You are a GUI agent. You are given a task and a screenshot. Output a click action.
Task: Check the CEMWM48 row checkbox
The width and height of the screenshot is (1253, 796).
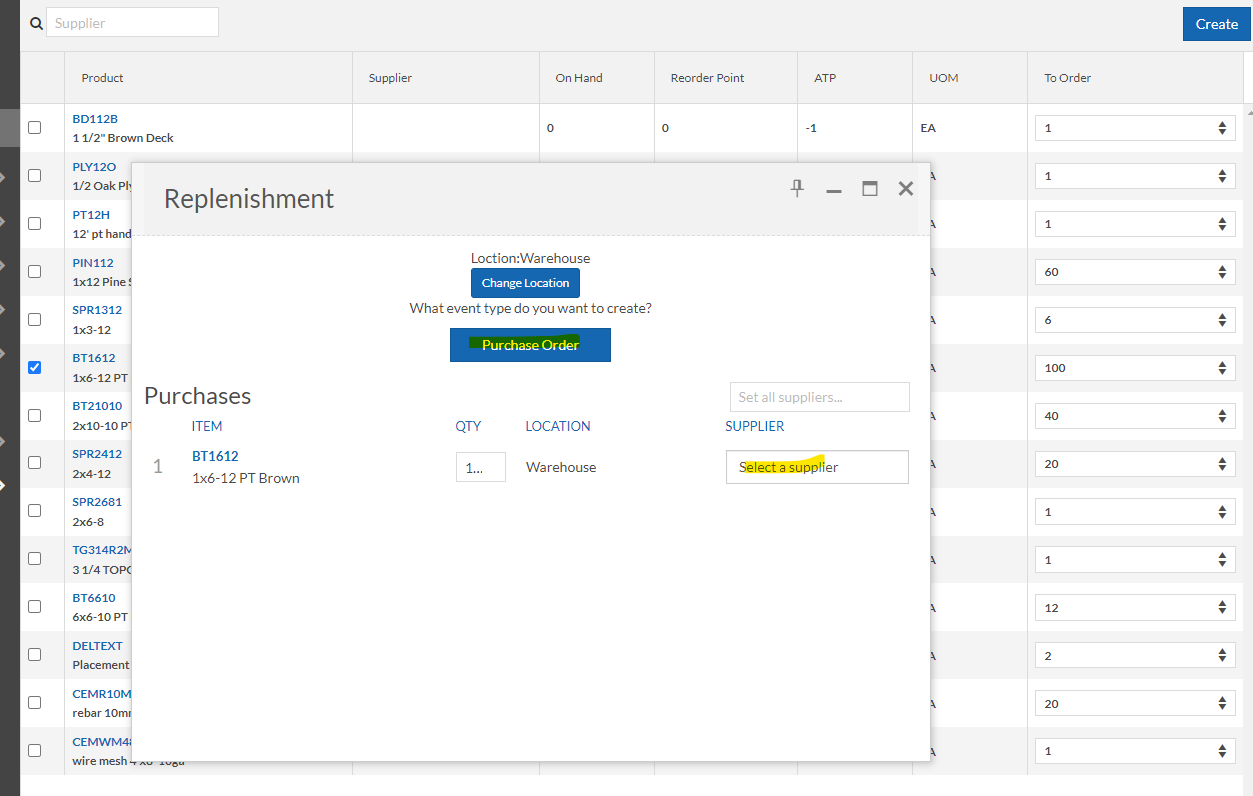(x=35, y=750)
